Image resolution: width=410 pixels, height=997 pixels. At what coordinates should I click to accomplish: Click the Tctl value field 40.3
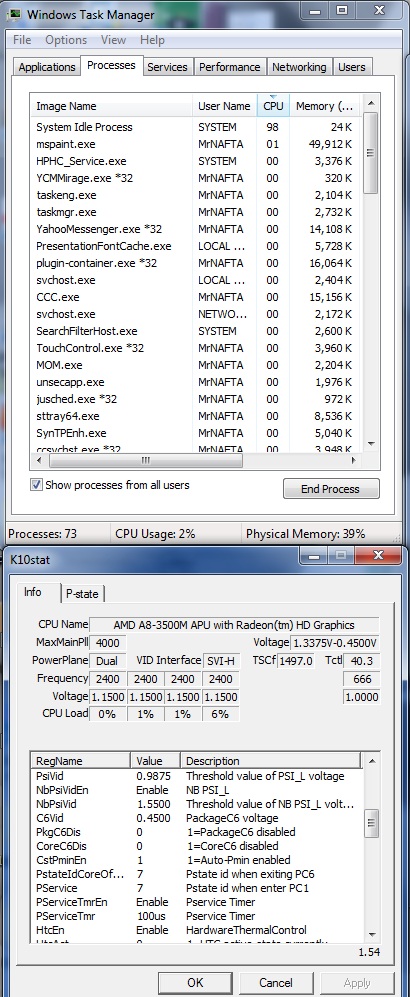pyautogui.click(x=361, y=661)
